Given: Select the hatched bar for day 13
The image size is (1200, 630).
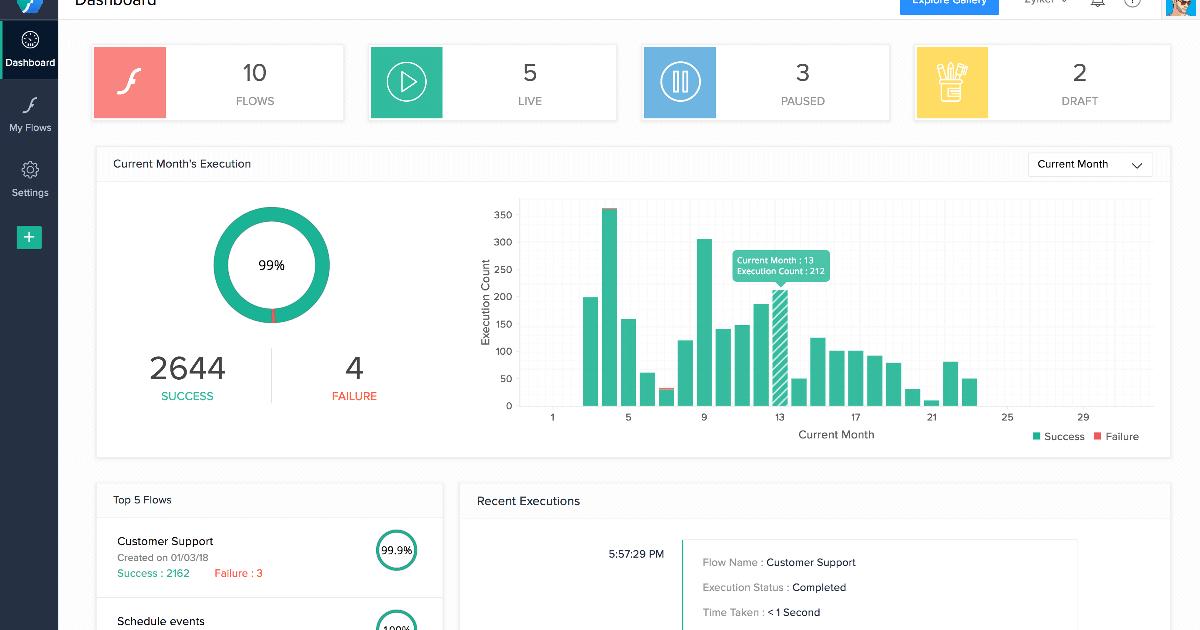Looking at the screenshot, I should [x=780, y=348].
